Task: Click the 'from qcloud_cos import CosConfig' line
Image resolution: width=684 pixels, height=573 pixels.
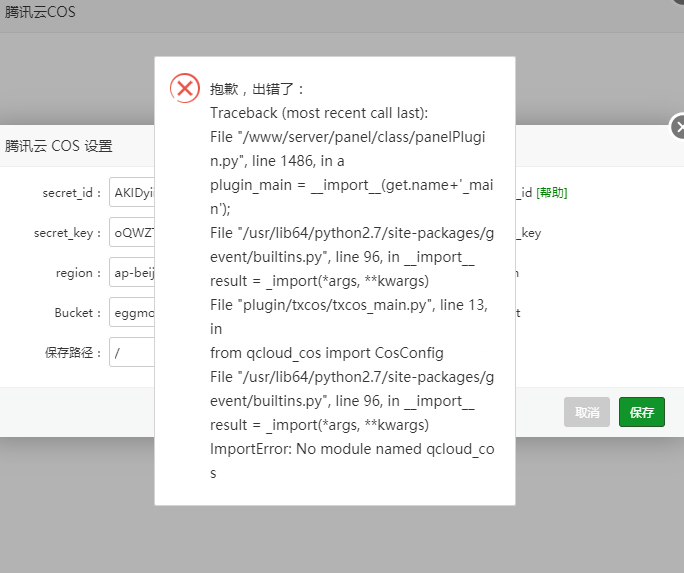Action: coord(327,353)
